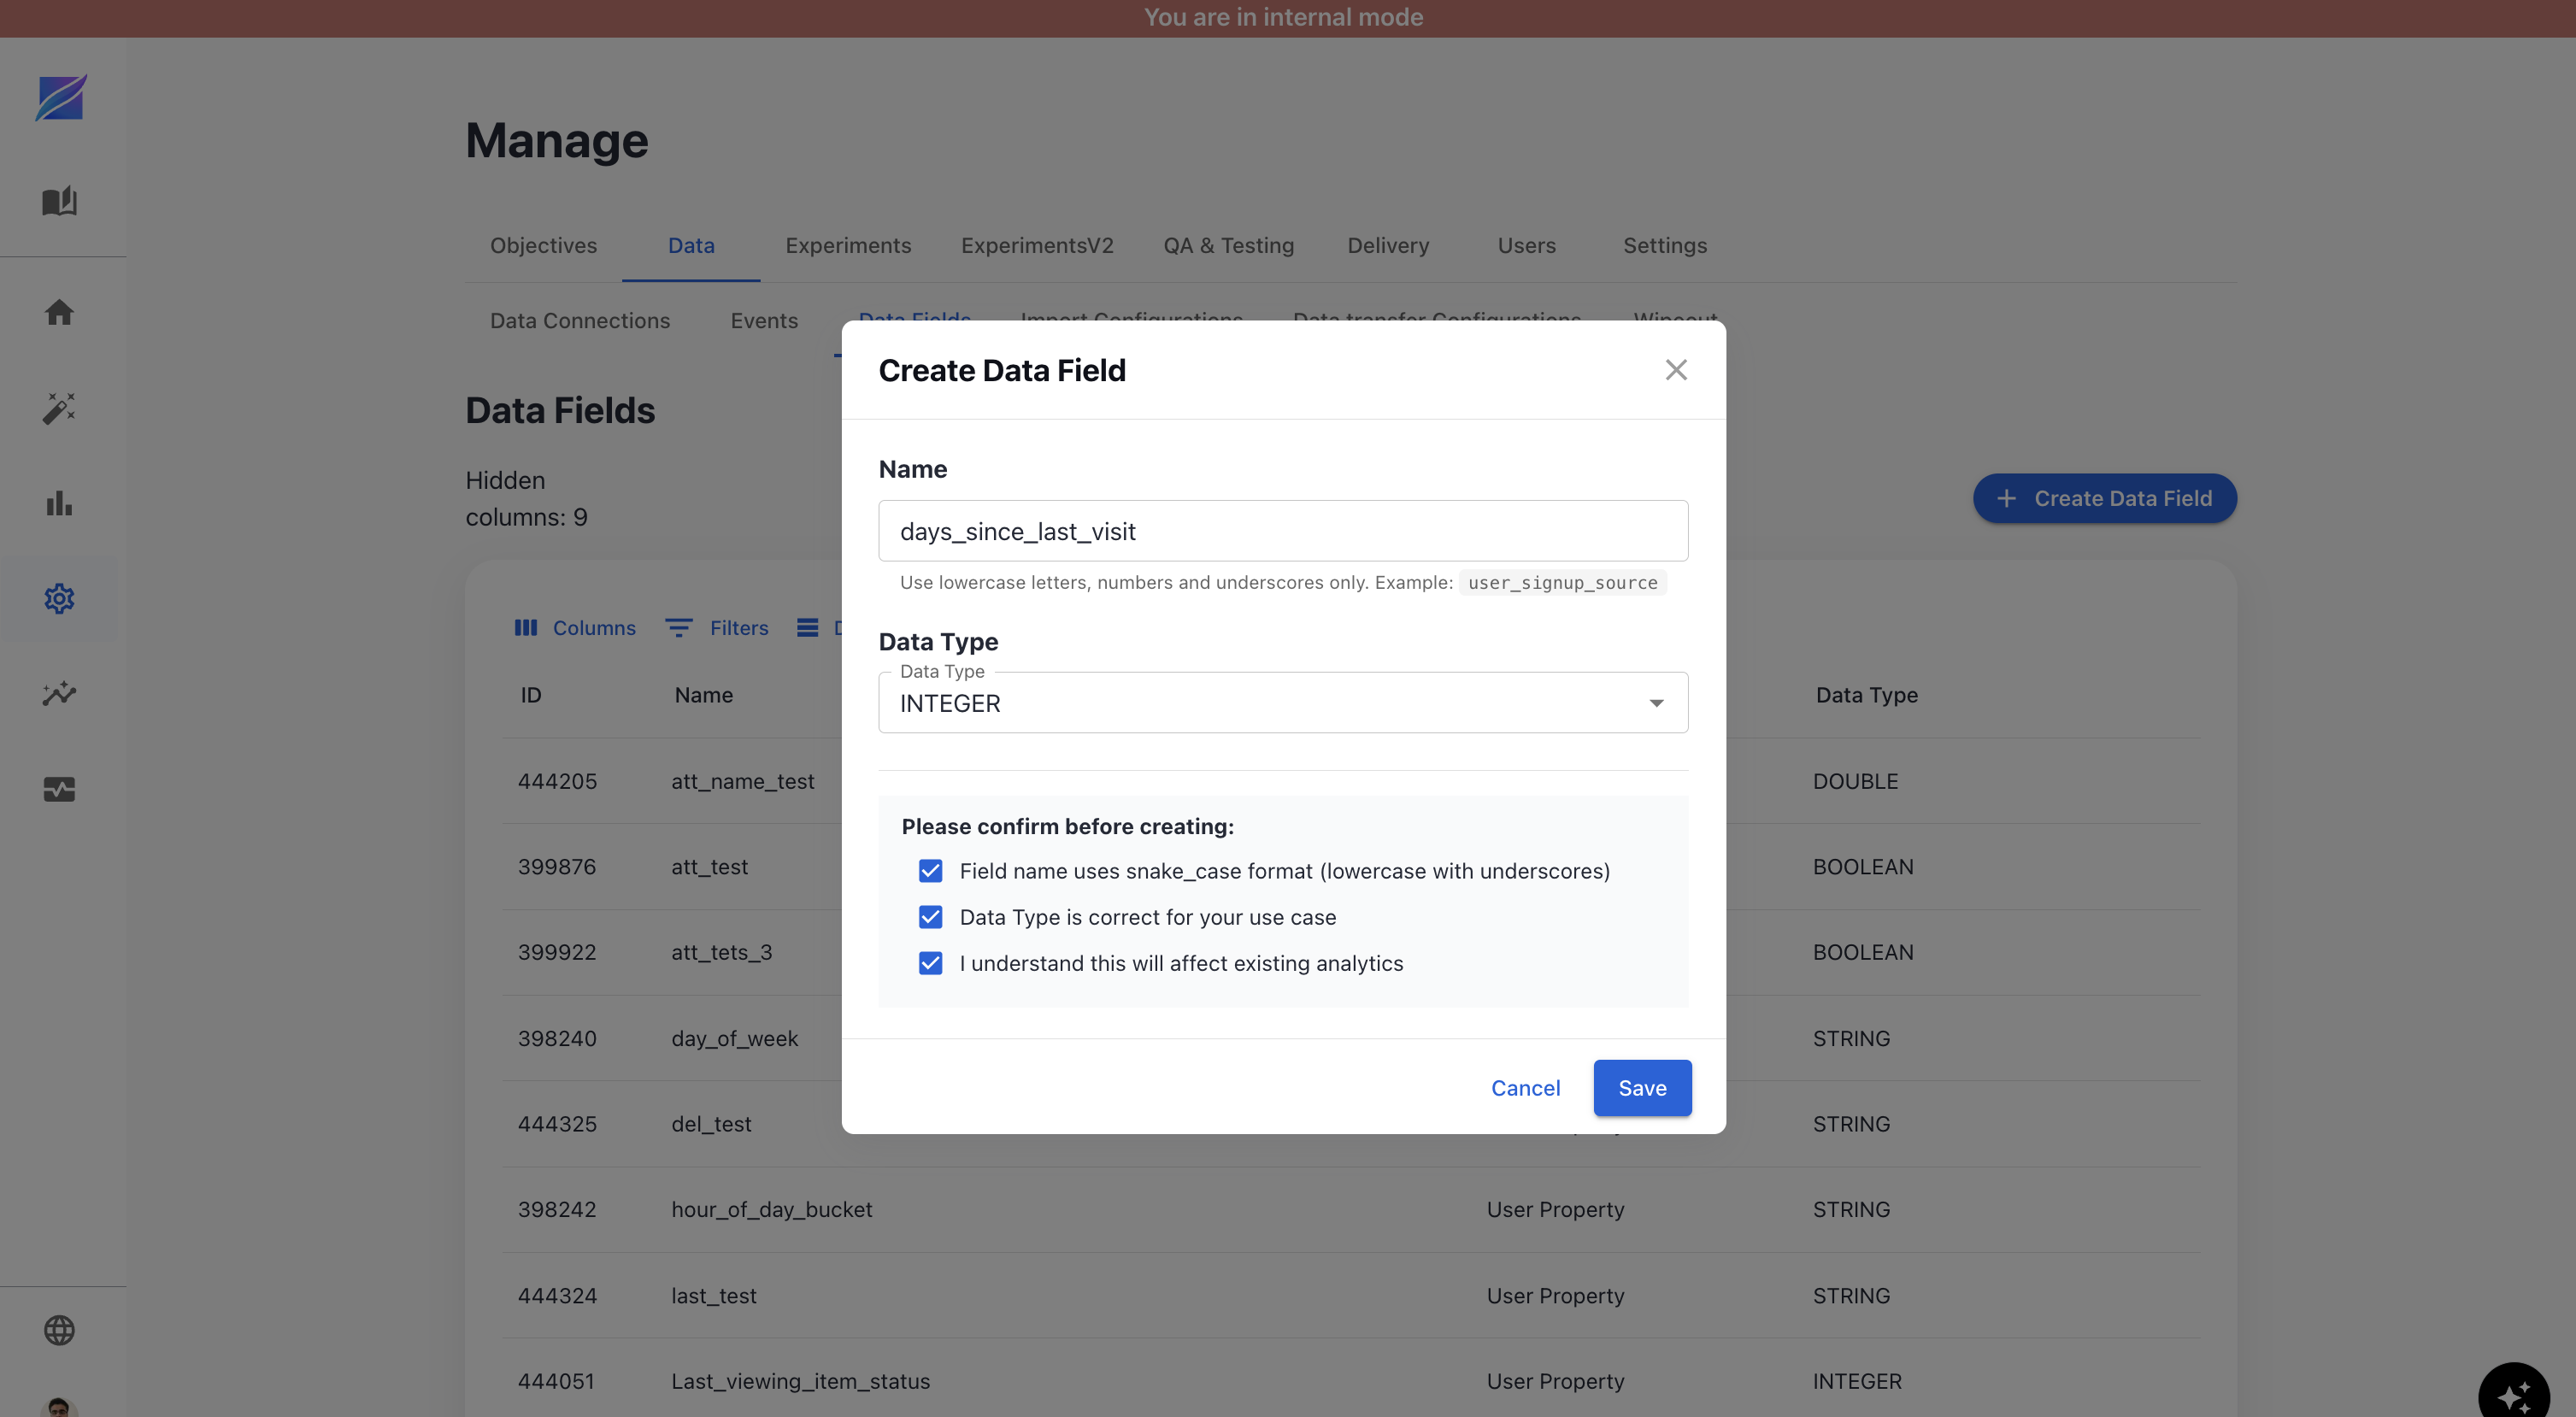The image size is (2576, 1417).
Task: Go to the Home icon in sidebar
Action: tap(59, 312)
